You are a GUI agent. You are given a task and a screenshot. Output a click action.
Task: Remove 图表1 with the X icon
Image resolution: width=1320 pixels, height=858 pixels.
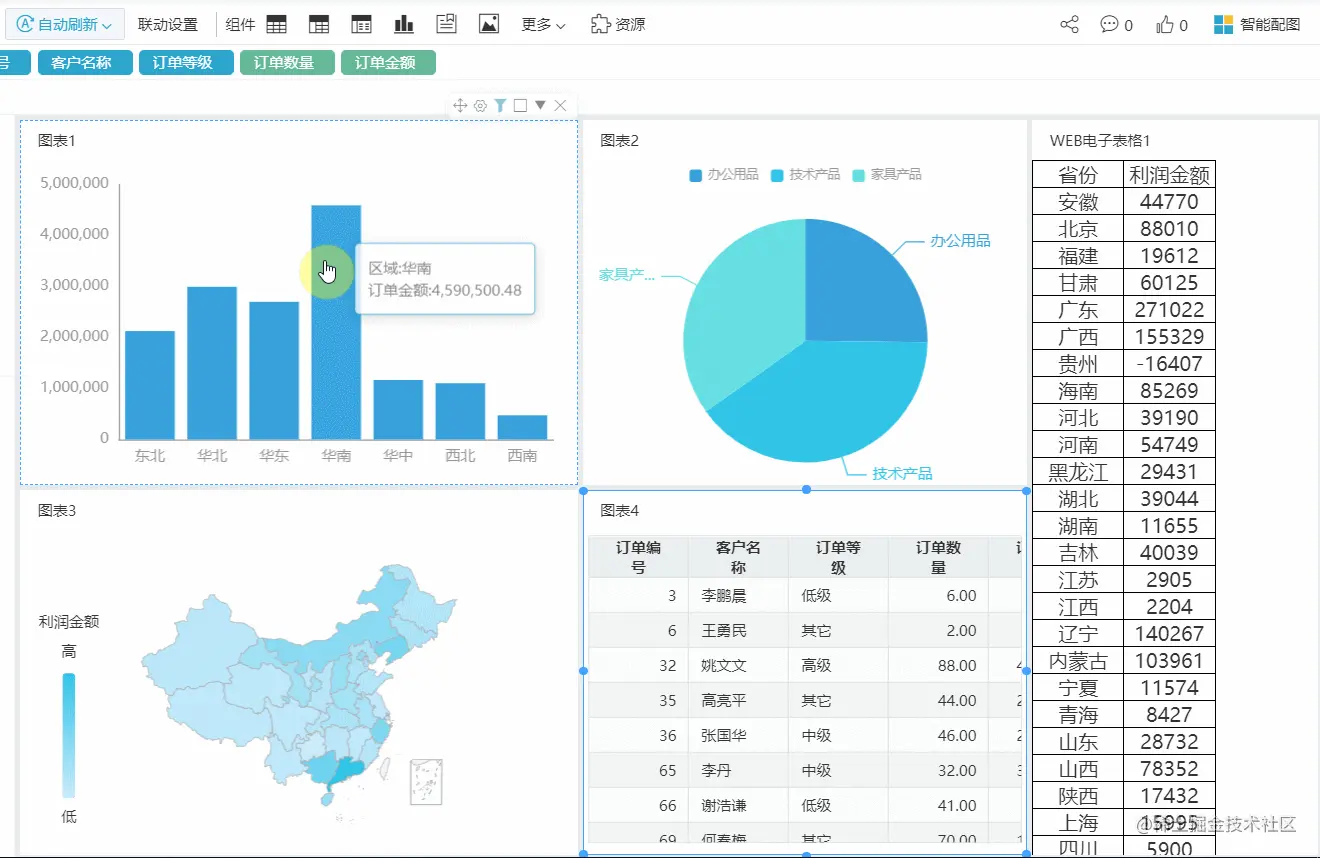[560, 105]
